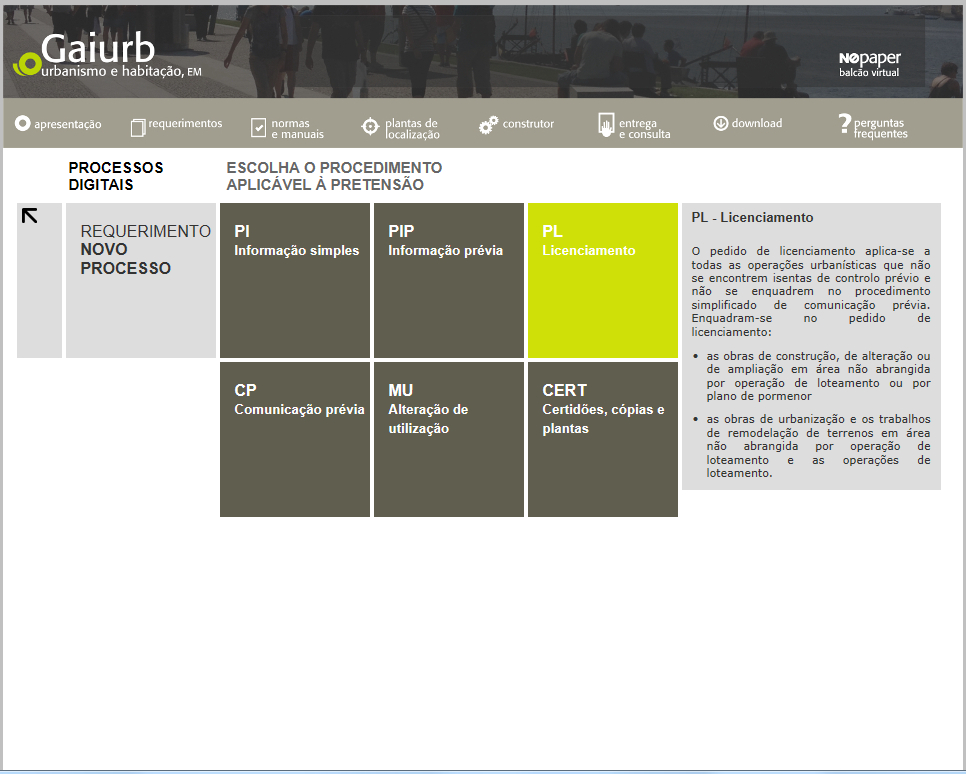966x774 pixels.
Task: Click bullet about obras de construção
Action: 818,376
